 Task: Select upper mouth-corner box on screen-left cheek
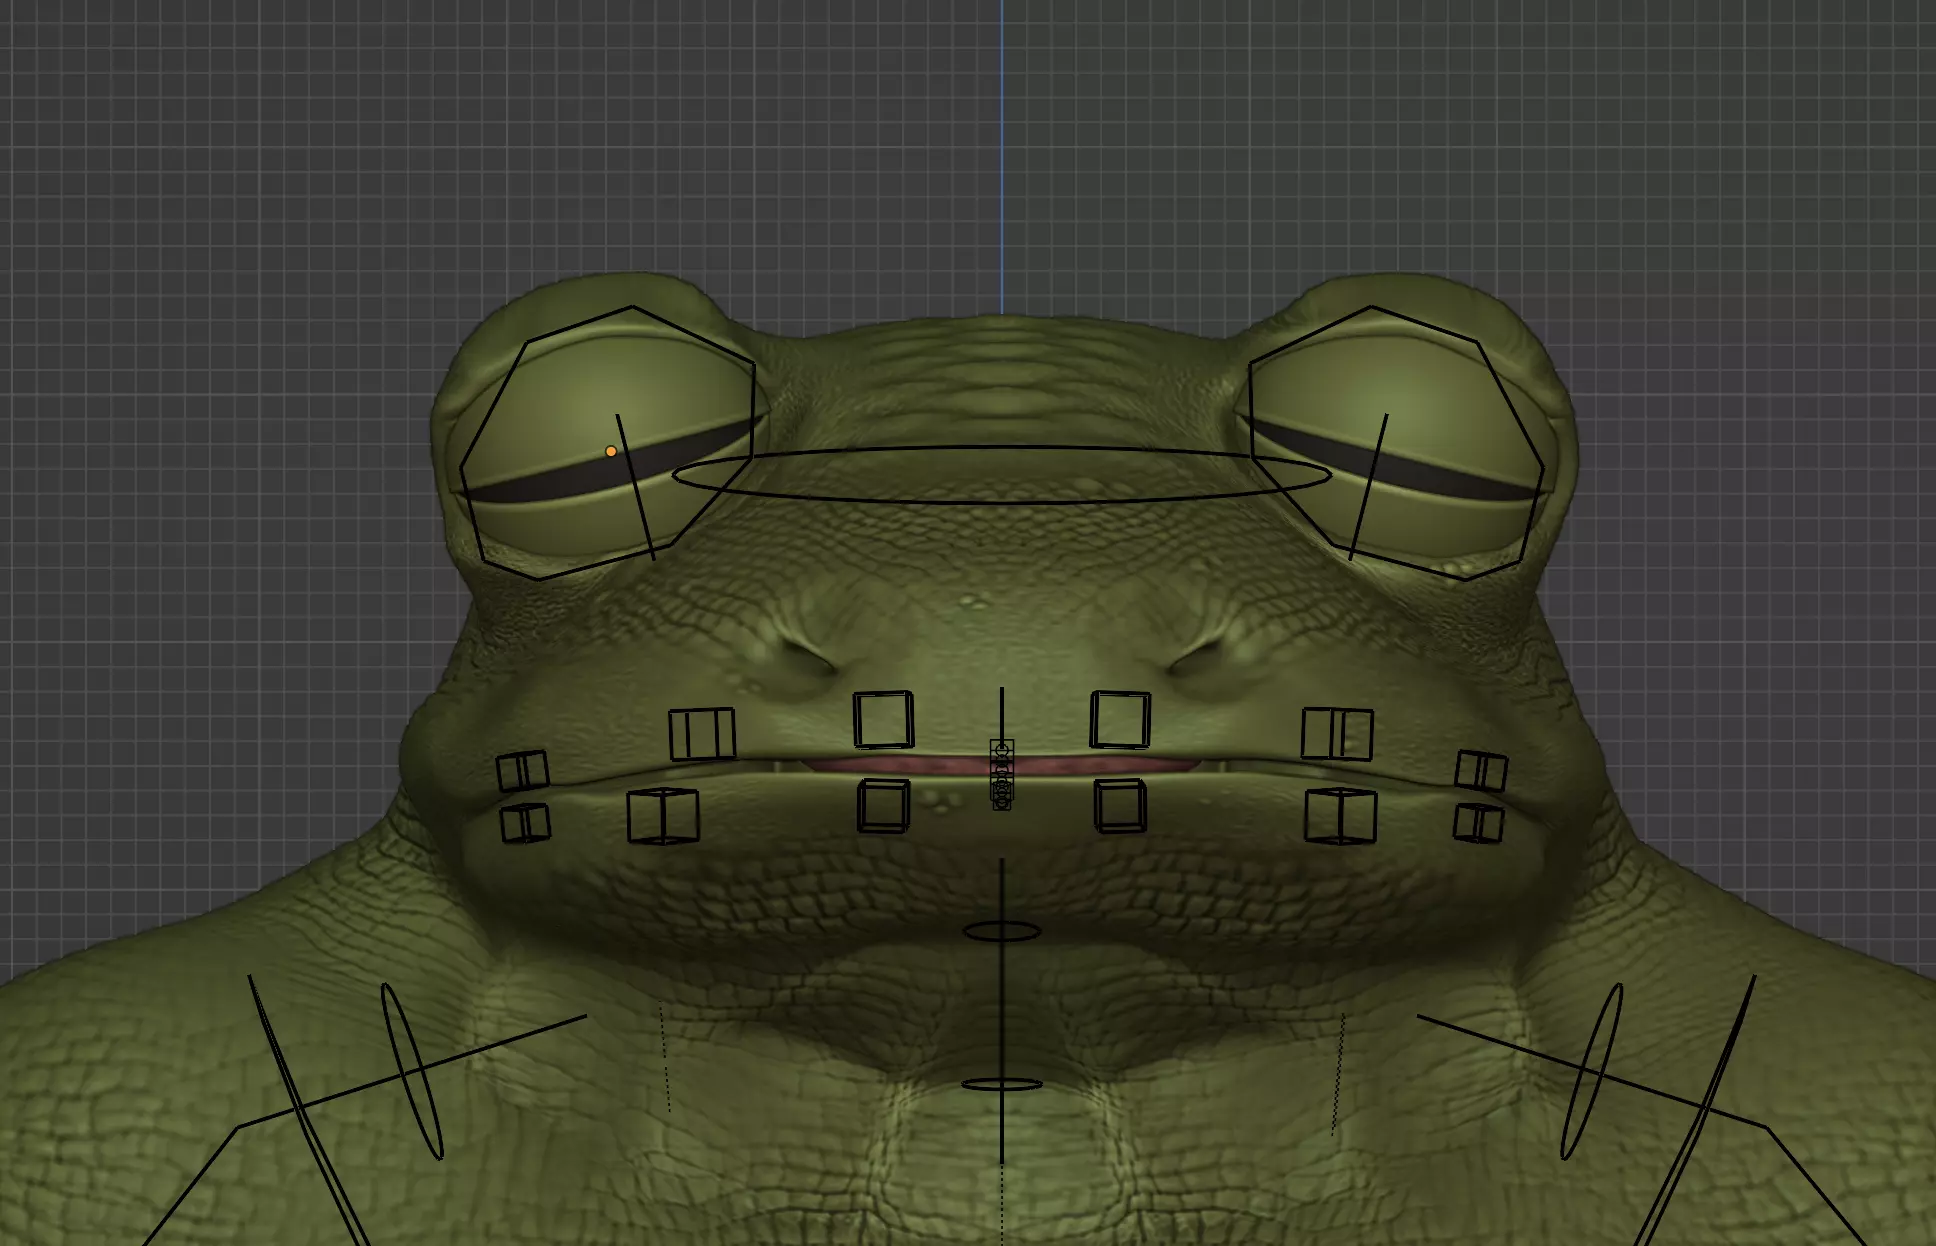pyautogui.click(x=522, y=771)
